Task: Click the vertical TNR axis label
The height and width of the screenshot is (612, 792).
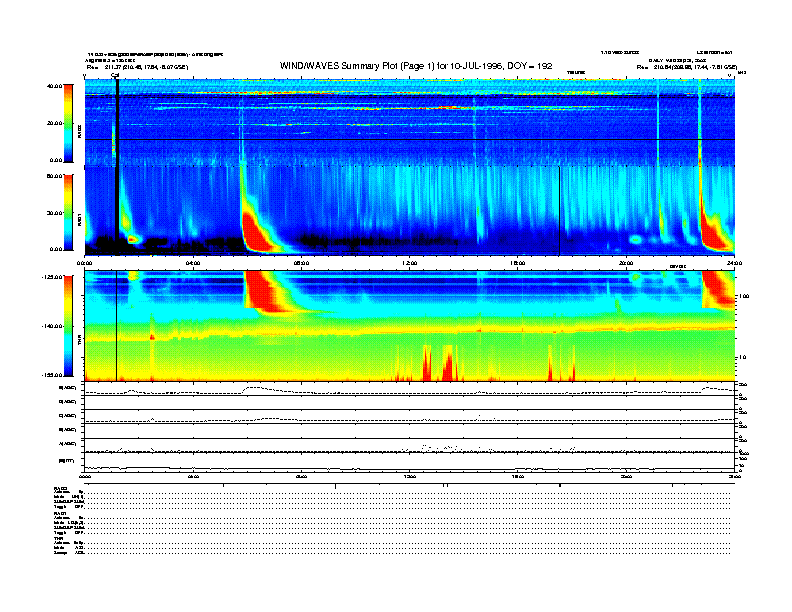Action: point(79,342)
